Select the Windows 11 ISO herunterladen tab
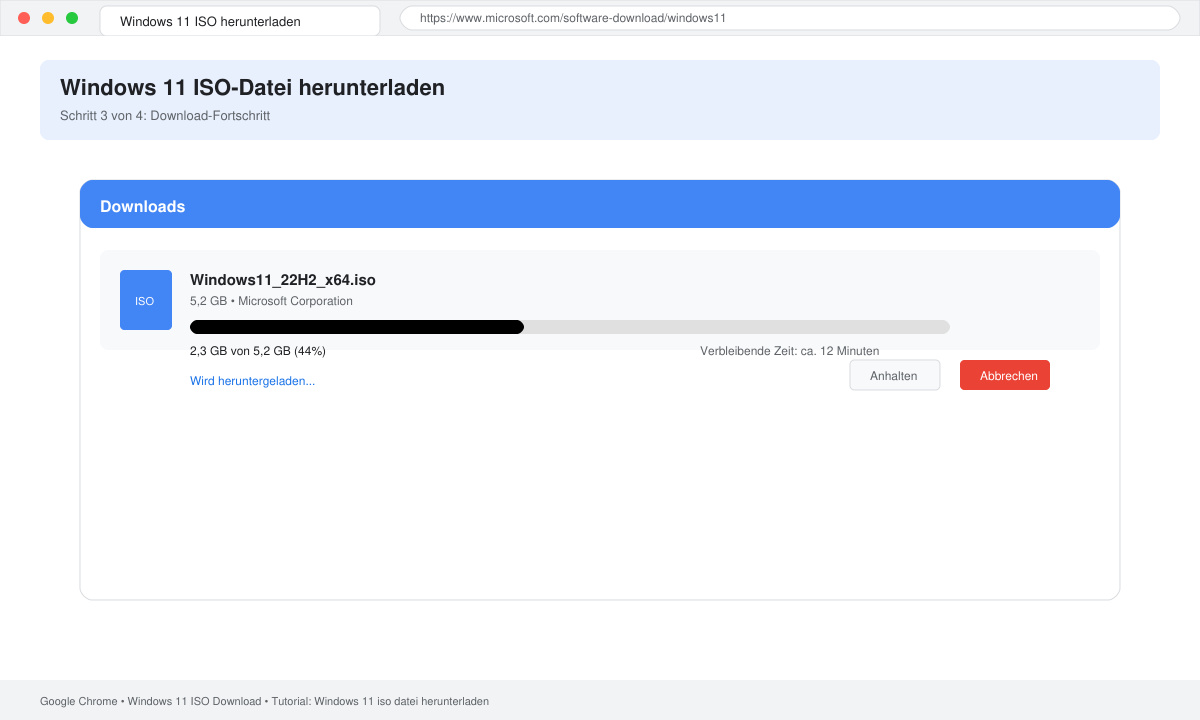The image size is (1200, 720). click(240, 21)
